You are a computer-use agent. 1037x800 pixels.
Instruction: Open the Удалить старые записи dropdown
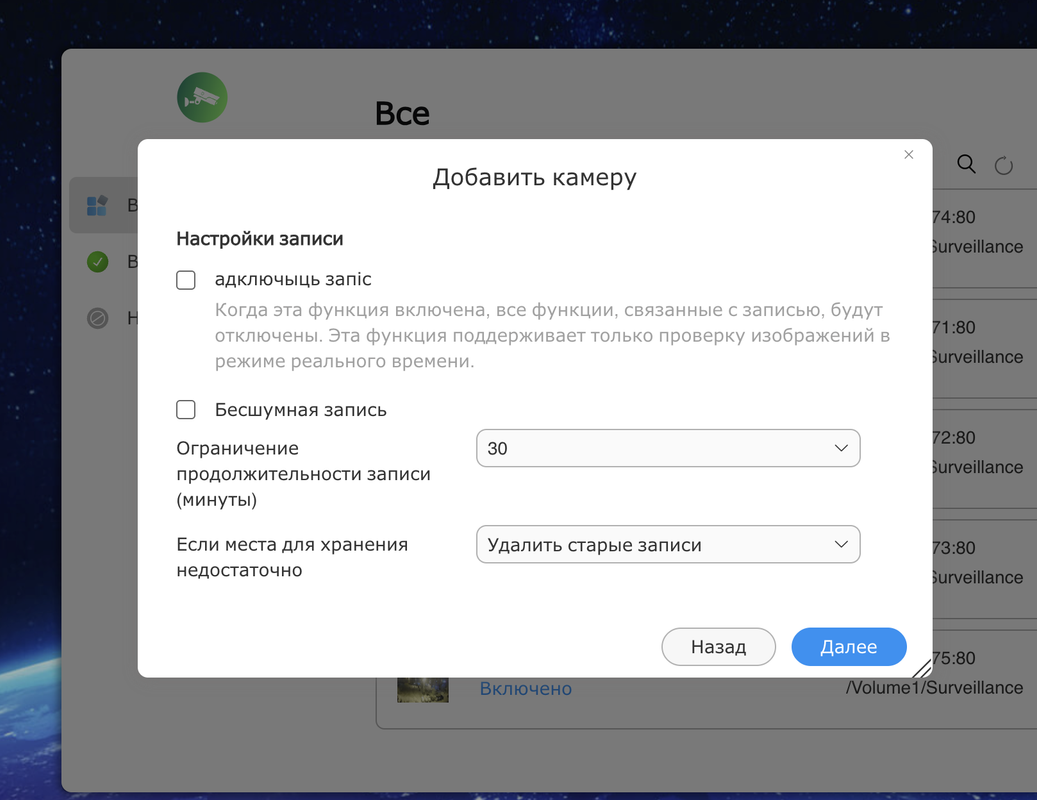click(668, 545)
